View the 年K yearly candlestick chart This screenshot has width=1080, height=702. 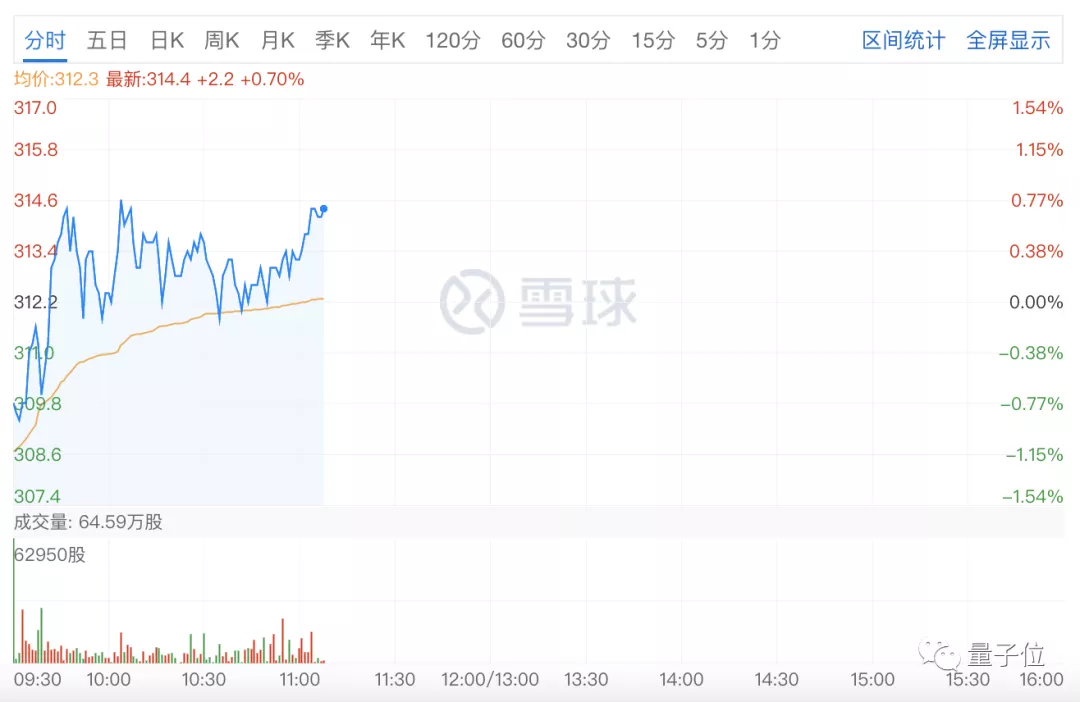coord(387,40)
